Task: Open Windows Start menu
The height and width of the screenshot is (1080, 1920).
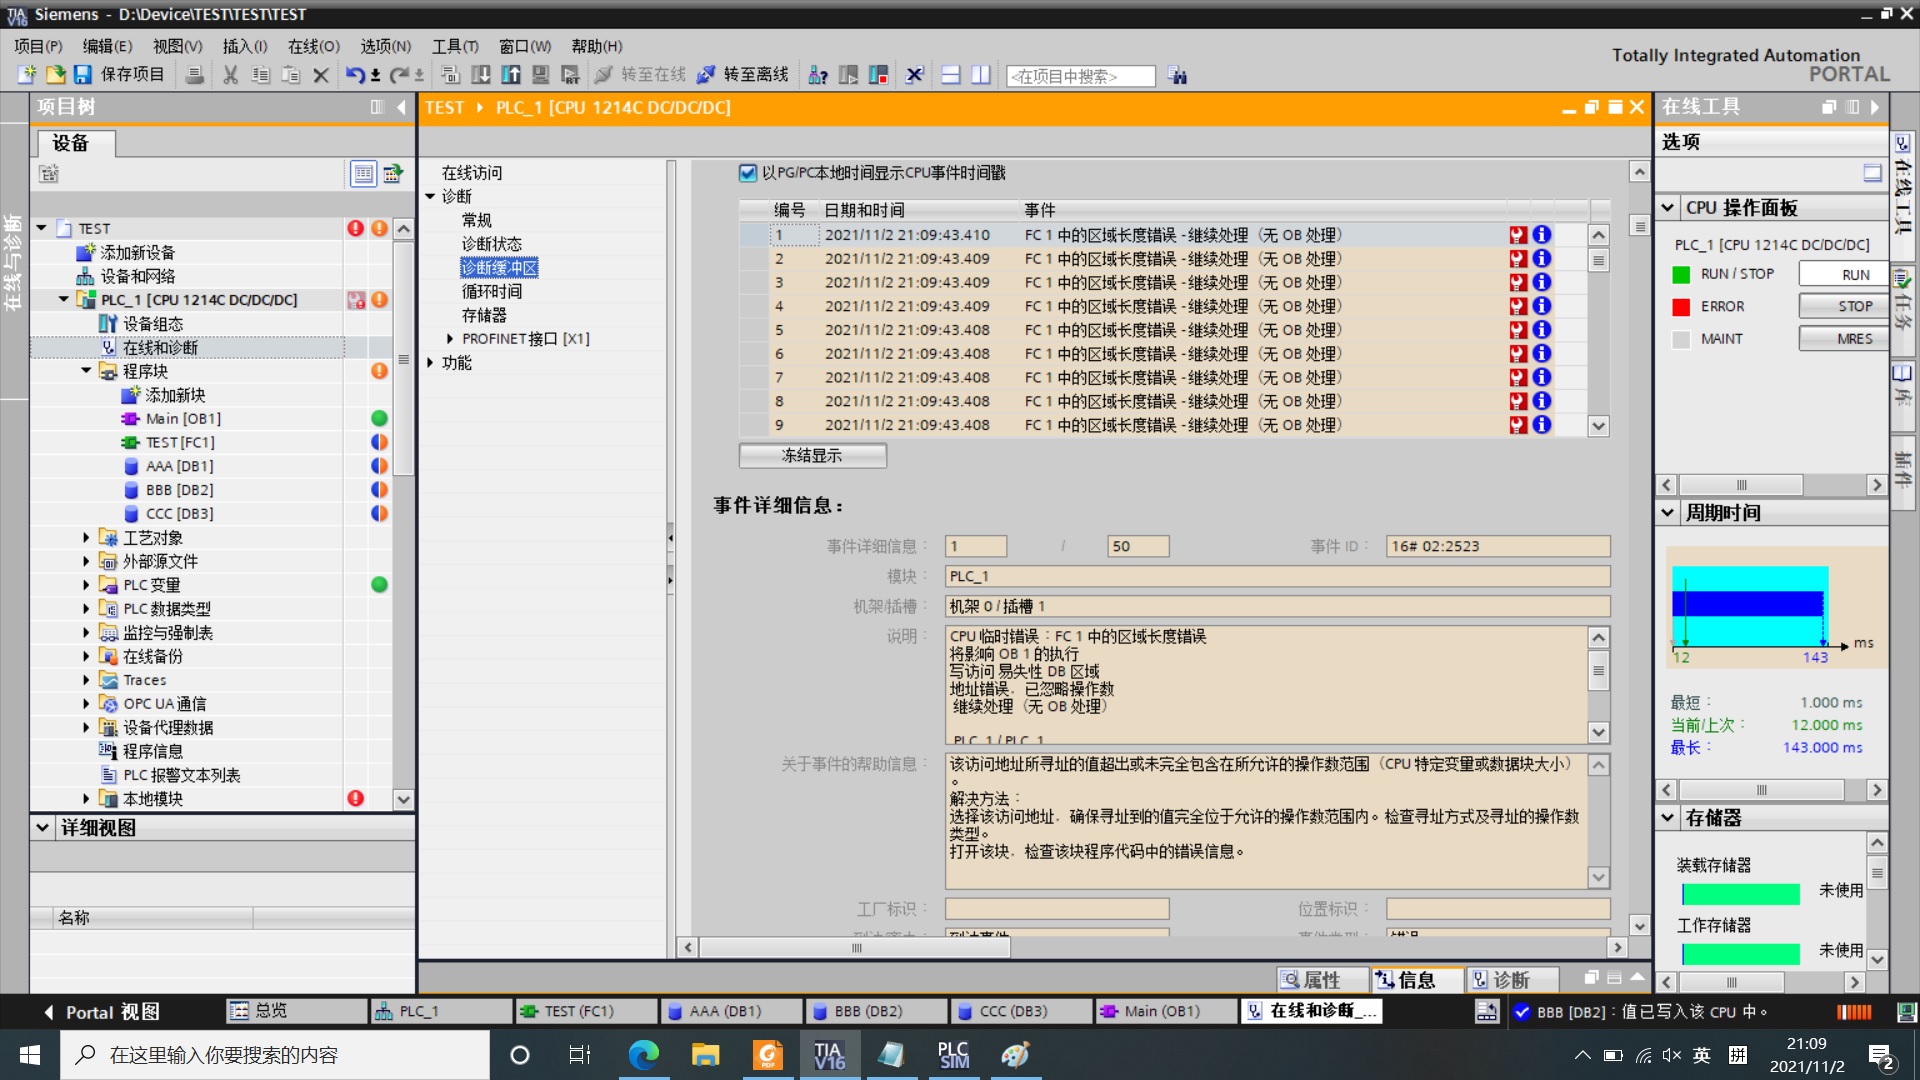Action: pyautogui.click(x=29, y=1055)
